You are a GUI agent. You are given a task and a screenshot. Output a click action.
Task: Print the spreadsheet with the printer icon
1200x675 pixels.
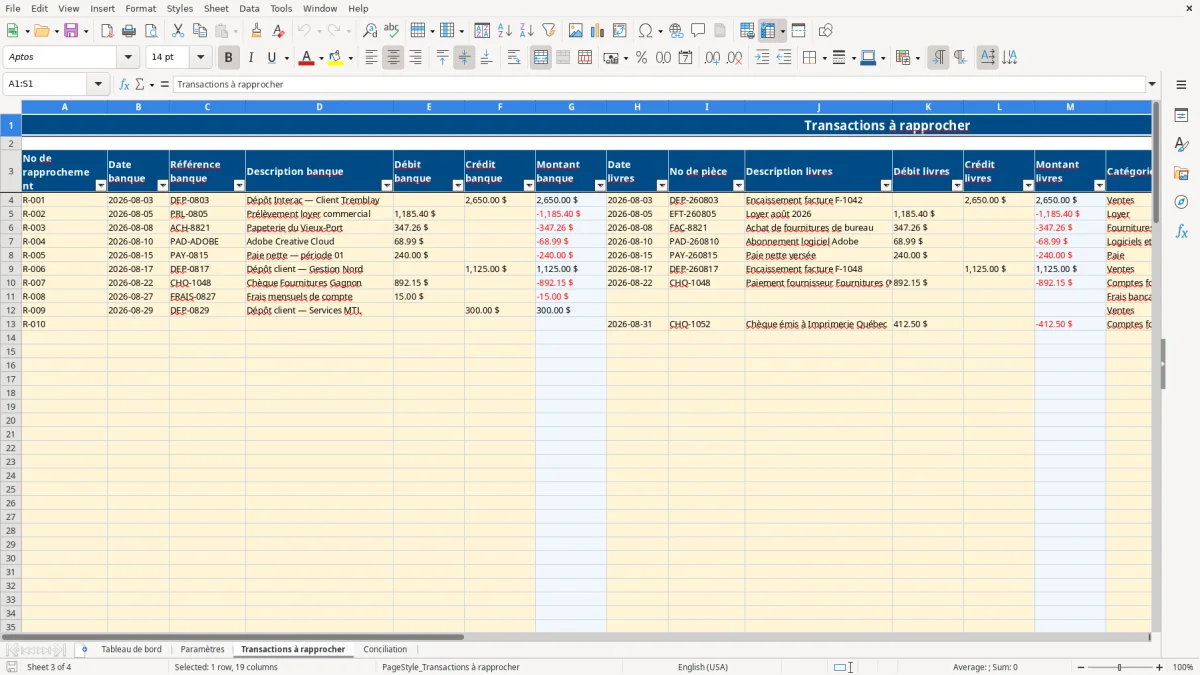click(129, 31)
